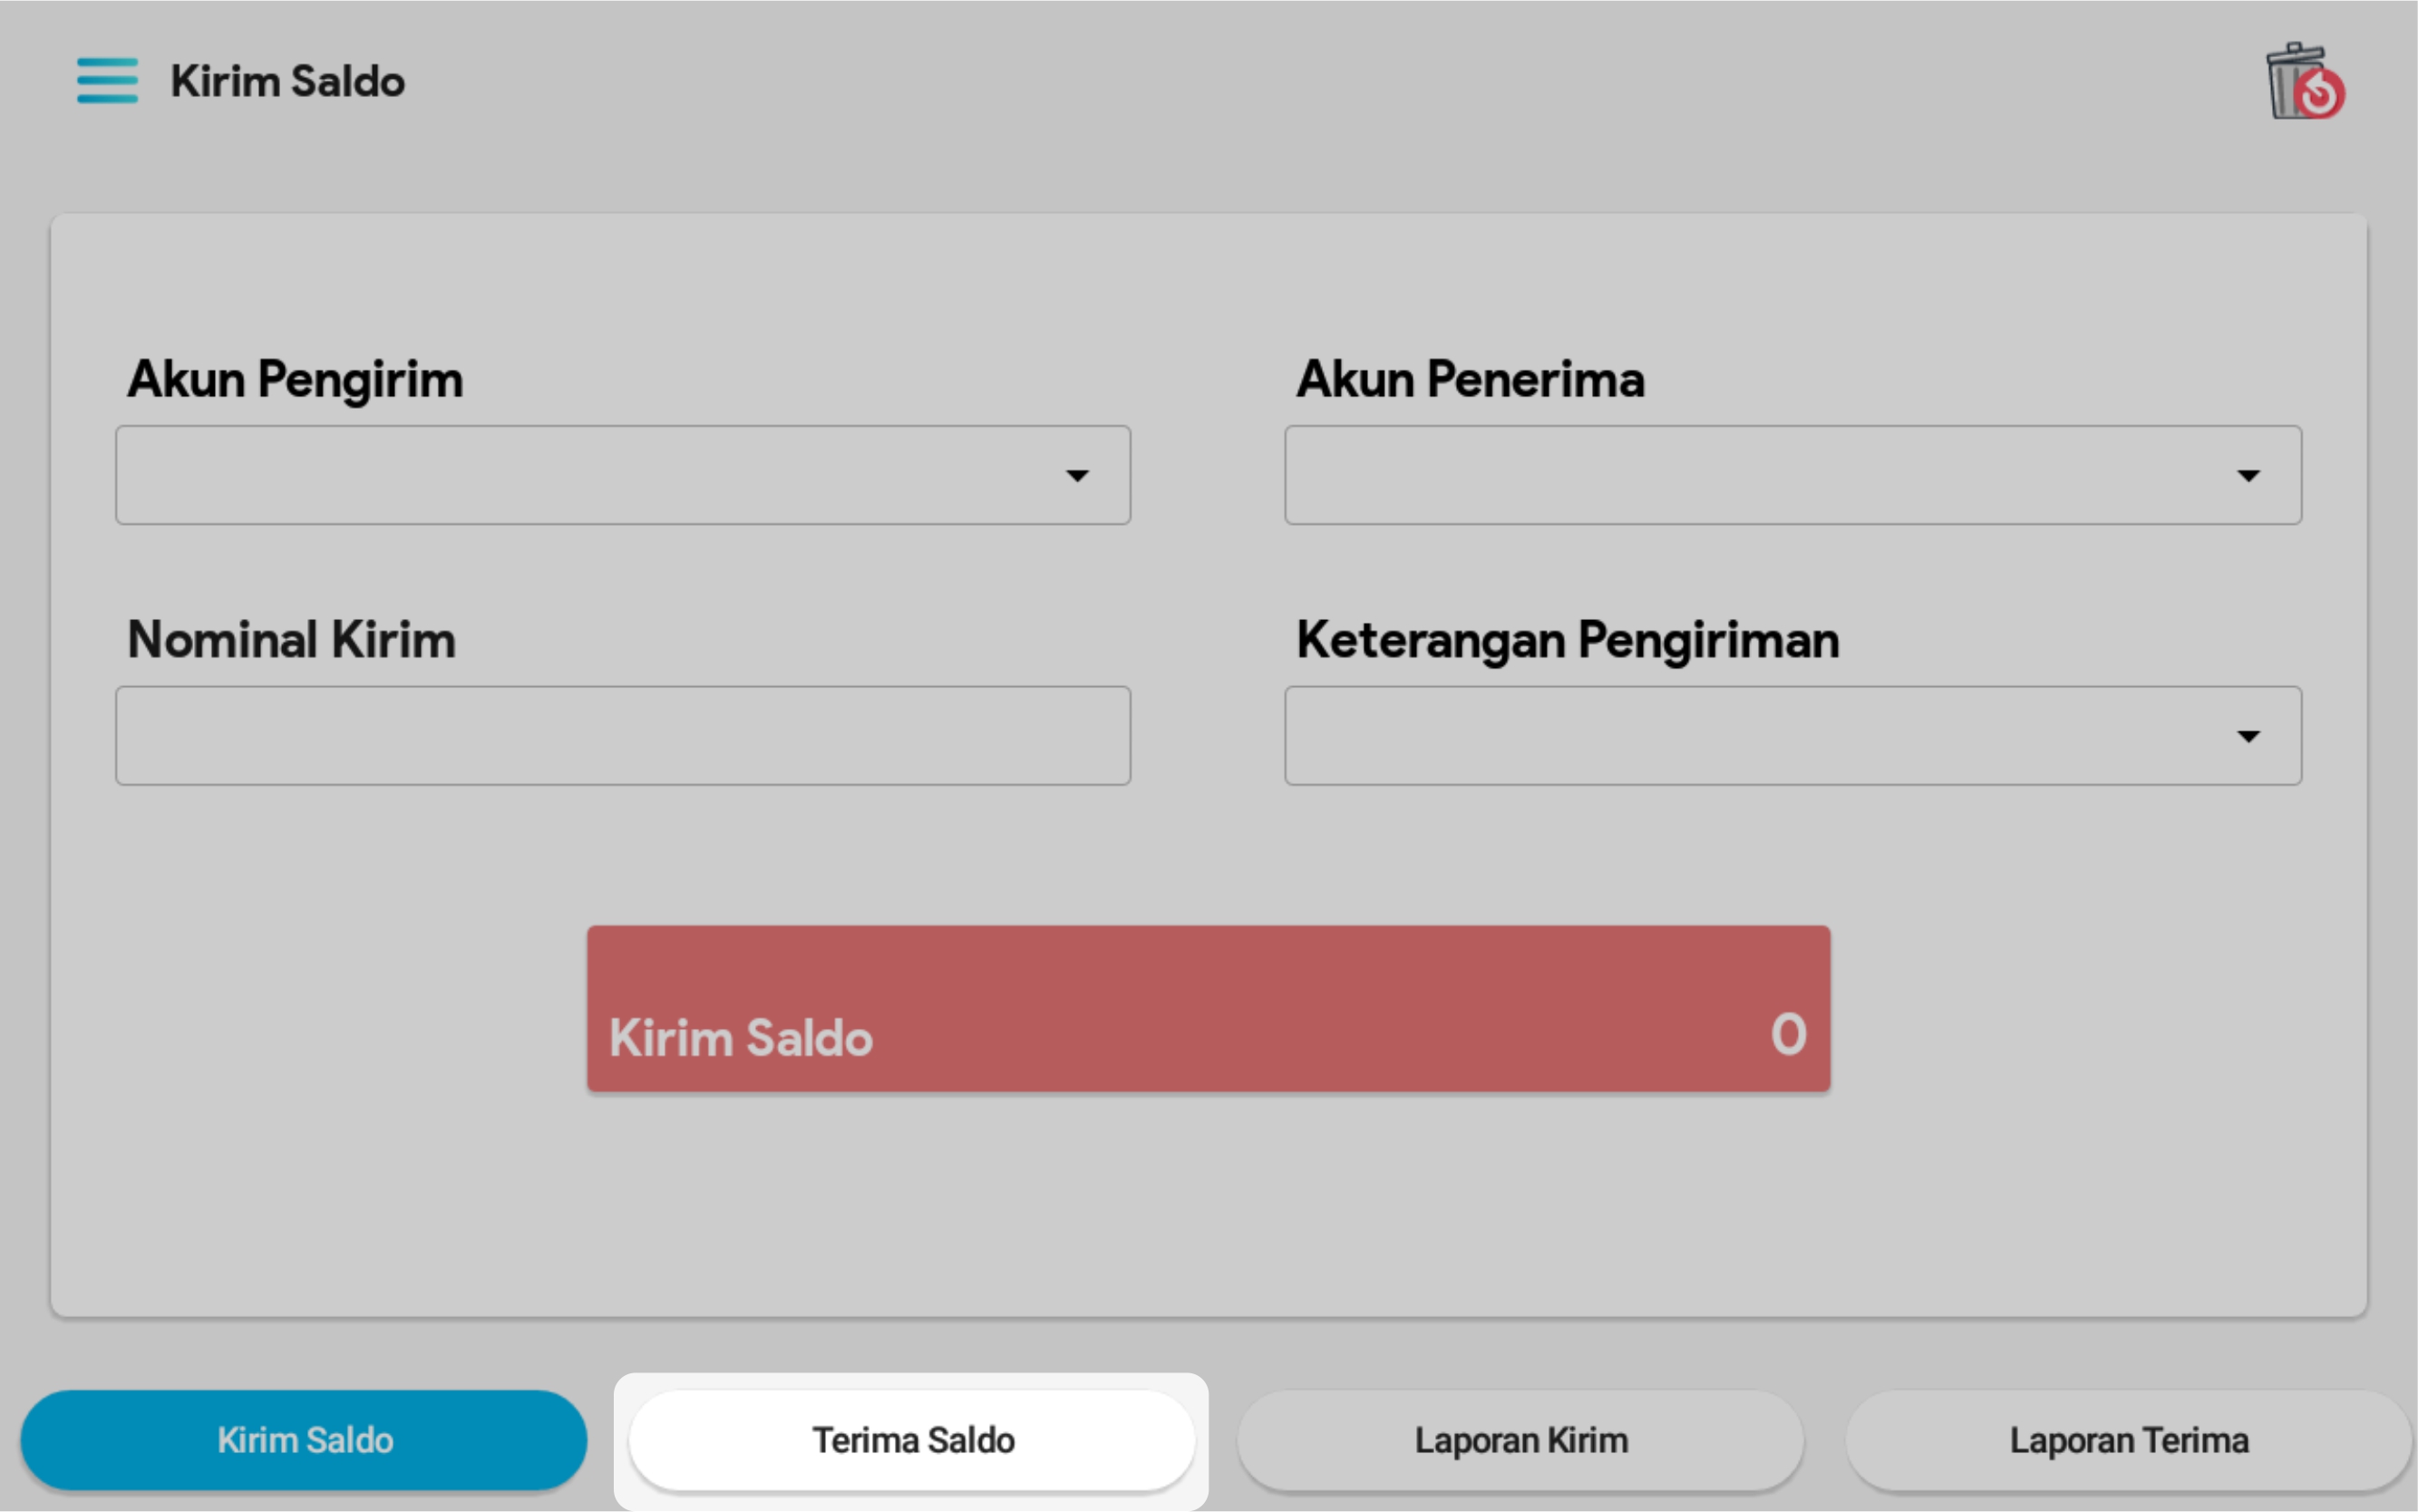Select the blue Kirim Saldo bottom tab

tap(304, 1440)
